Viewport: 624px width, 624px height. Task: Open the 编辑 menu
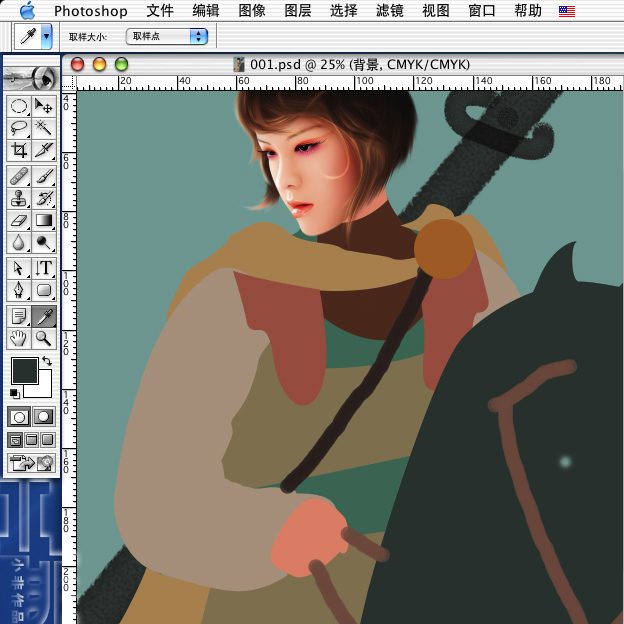coord(206,11)
